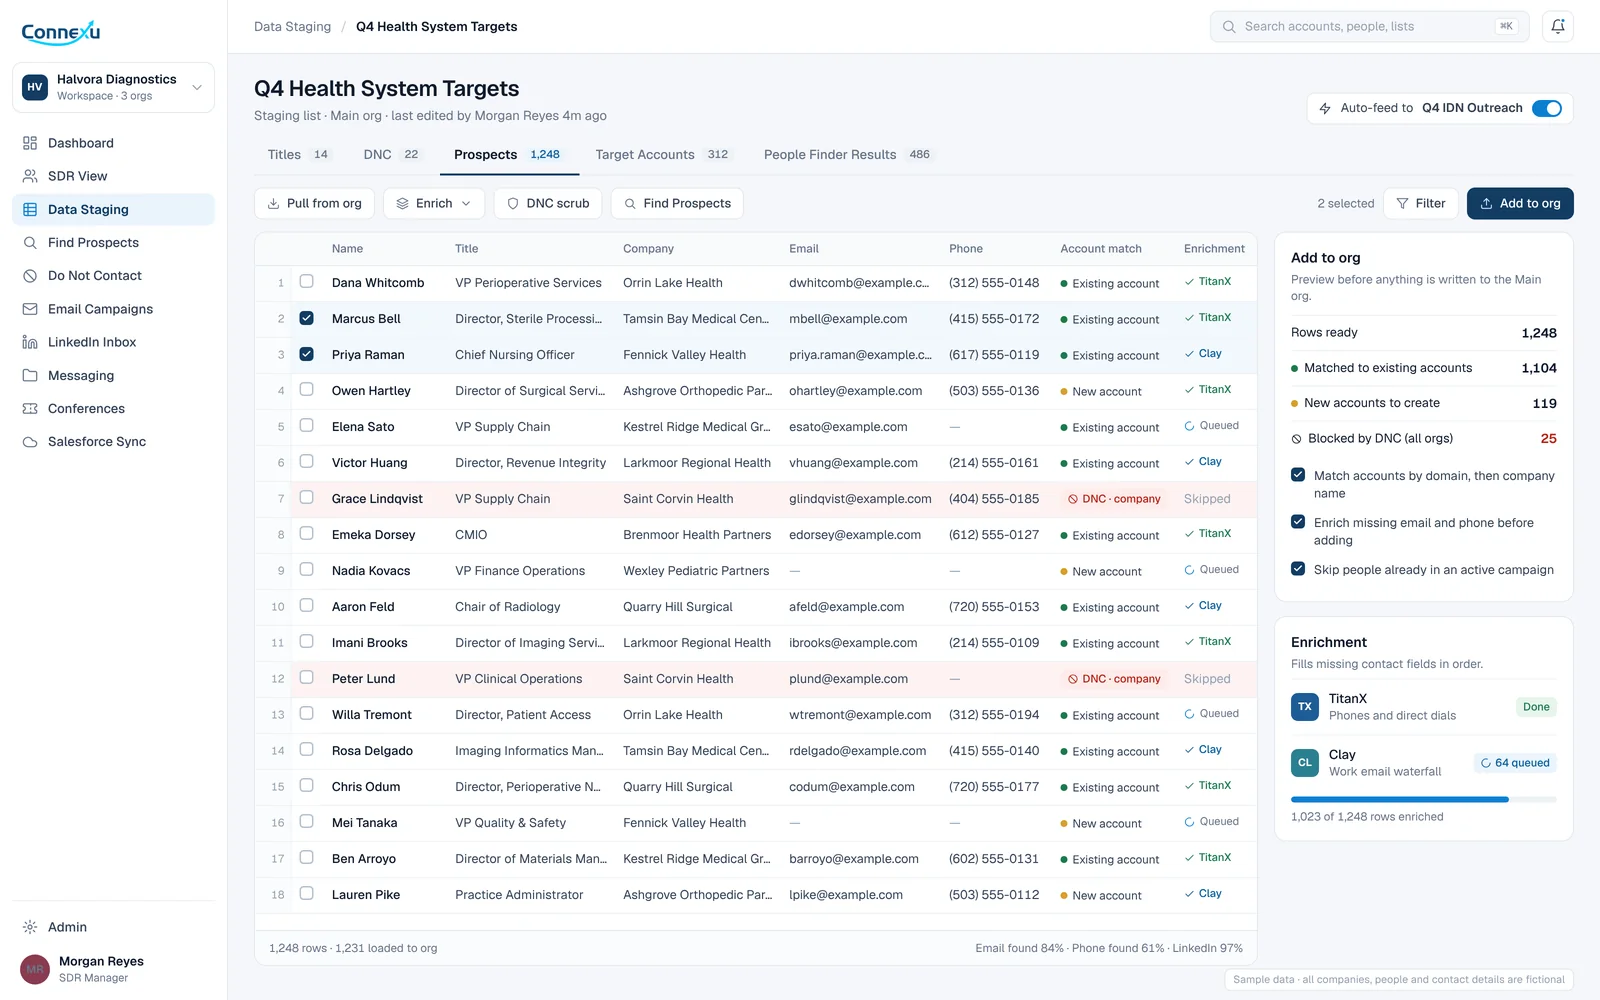Viewport: 1600px width, 1000px height.
Task: Click the Clay enrichment provider badge
Action: pyautogui.click(x=1305, y=763)
